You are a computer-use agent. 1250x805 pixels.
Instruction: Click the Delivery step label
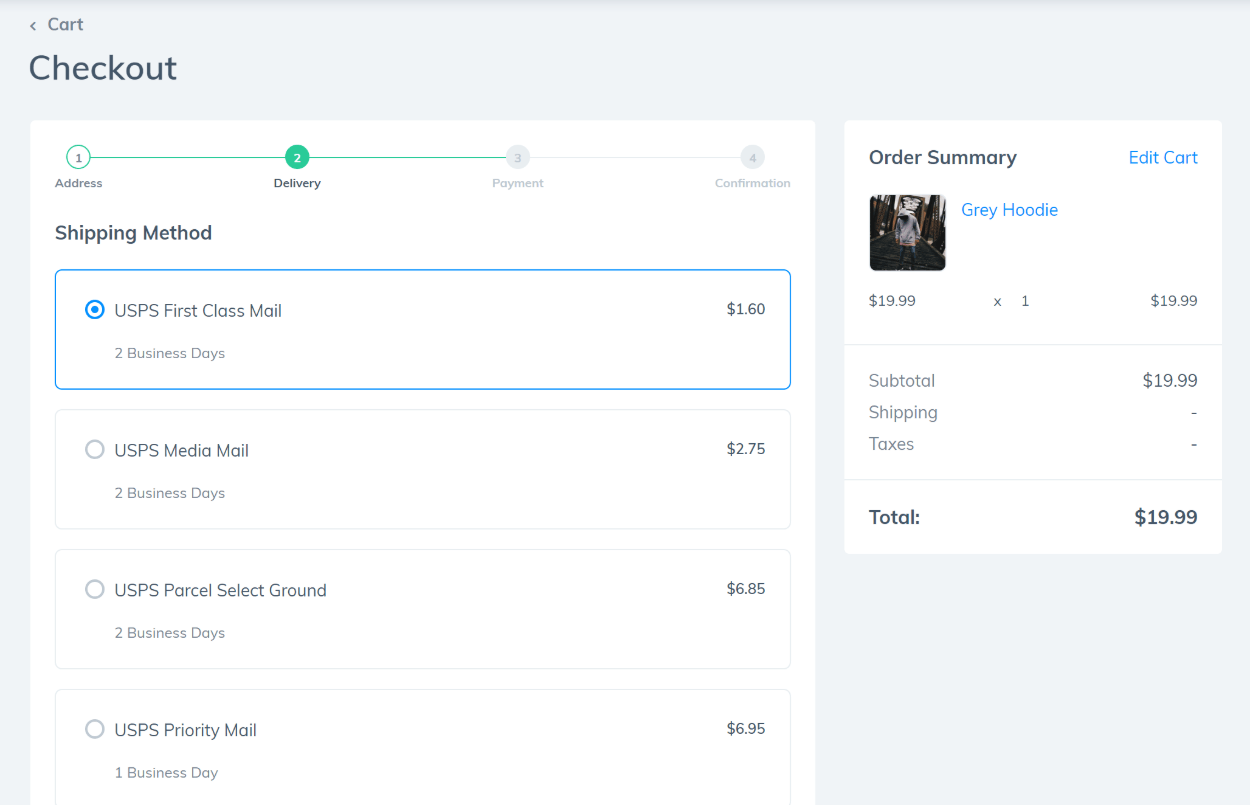pos(297,183)
